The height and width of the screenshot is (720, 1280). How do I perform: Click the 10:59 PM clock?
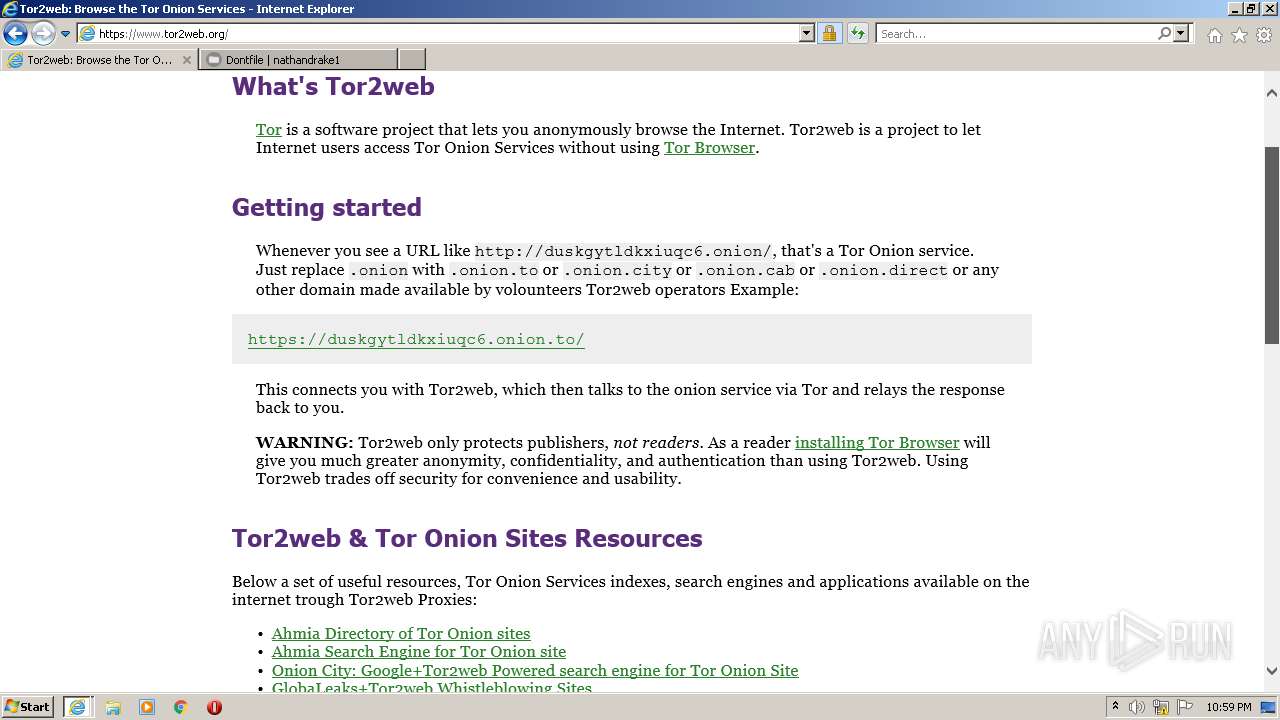click(x=1229, y=707)
